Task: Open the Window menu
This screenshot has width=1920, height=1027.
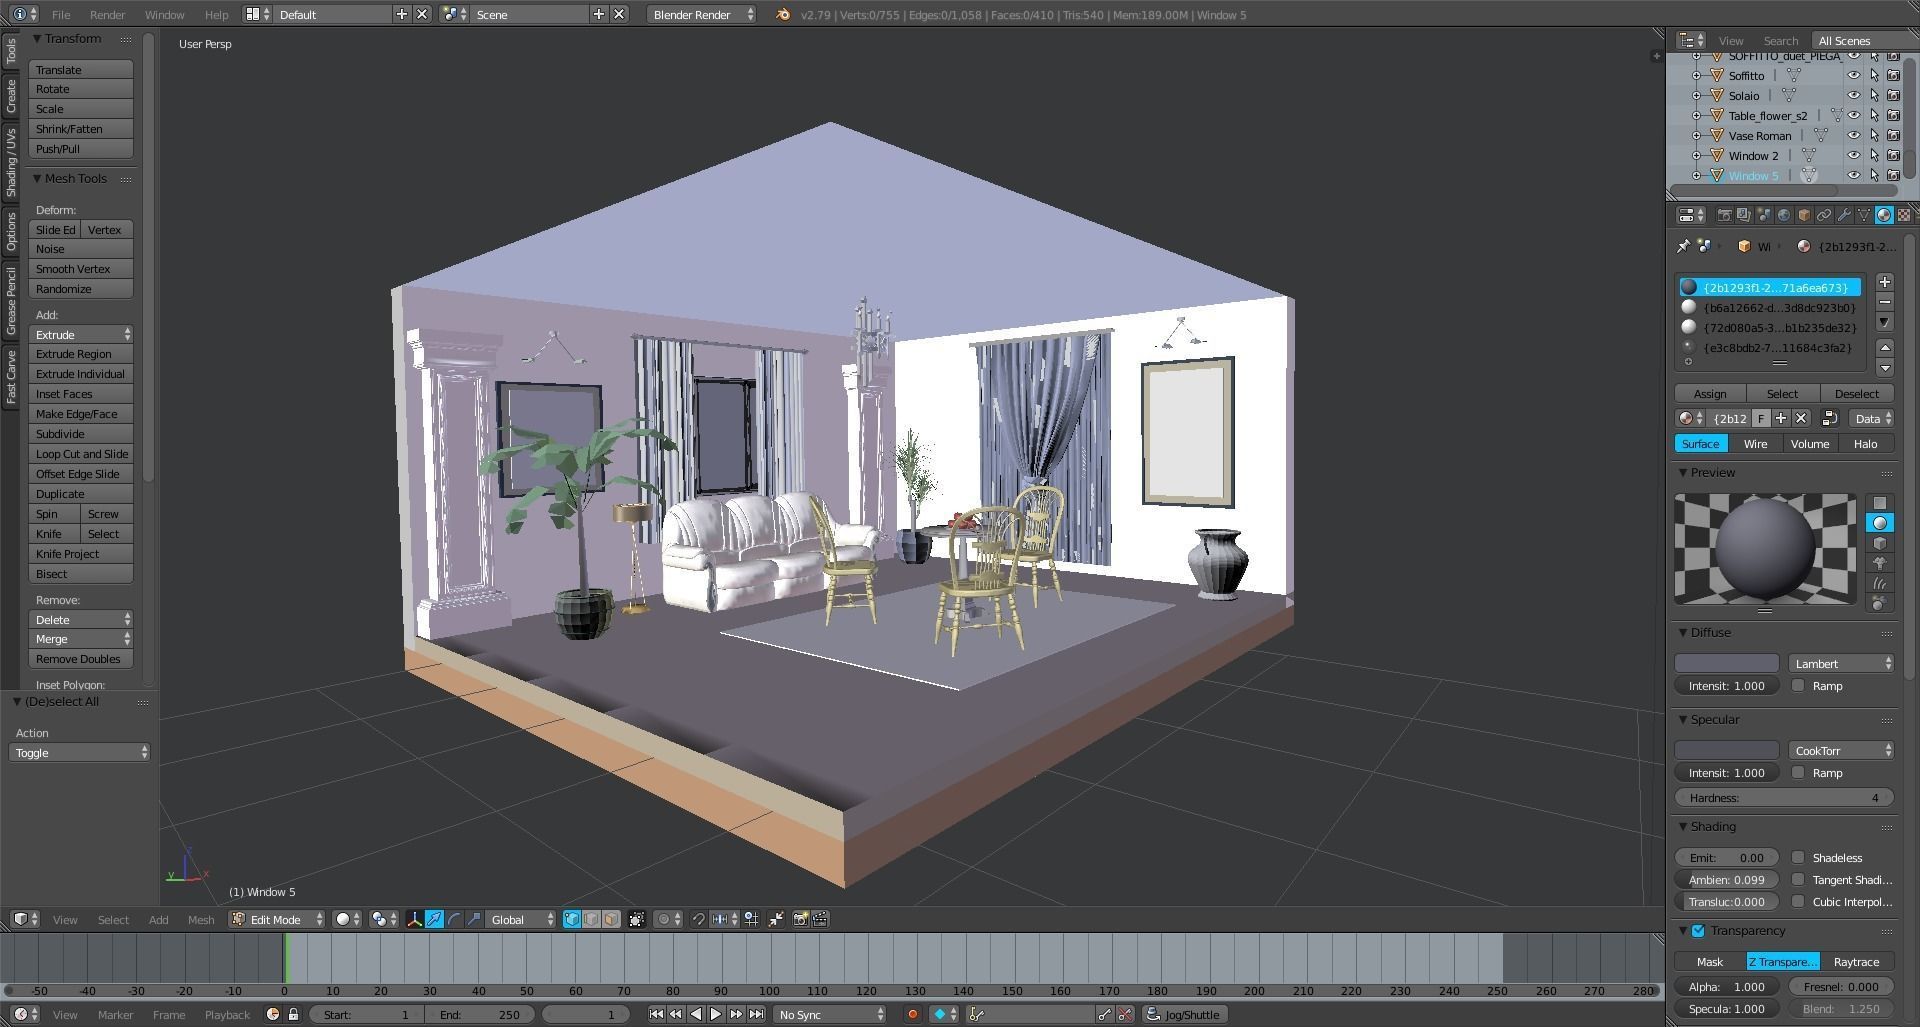Action: pos(164,14)
